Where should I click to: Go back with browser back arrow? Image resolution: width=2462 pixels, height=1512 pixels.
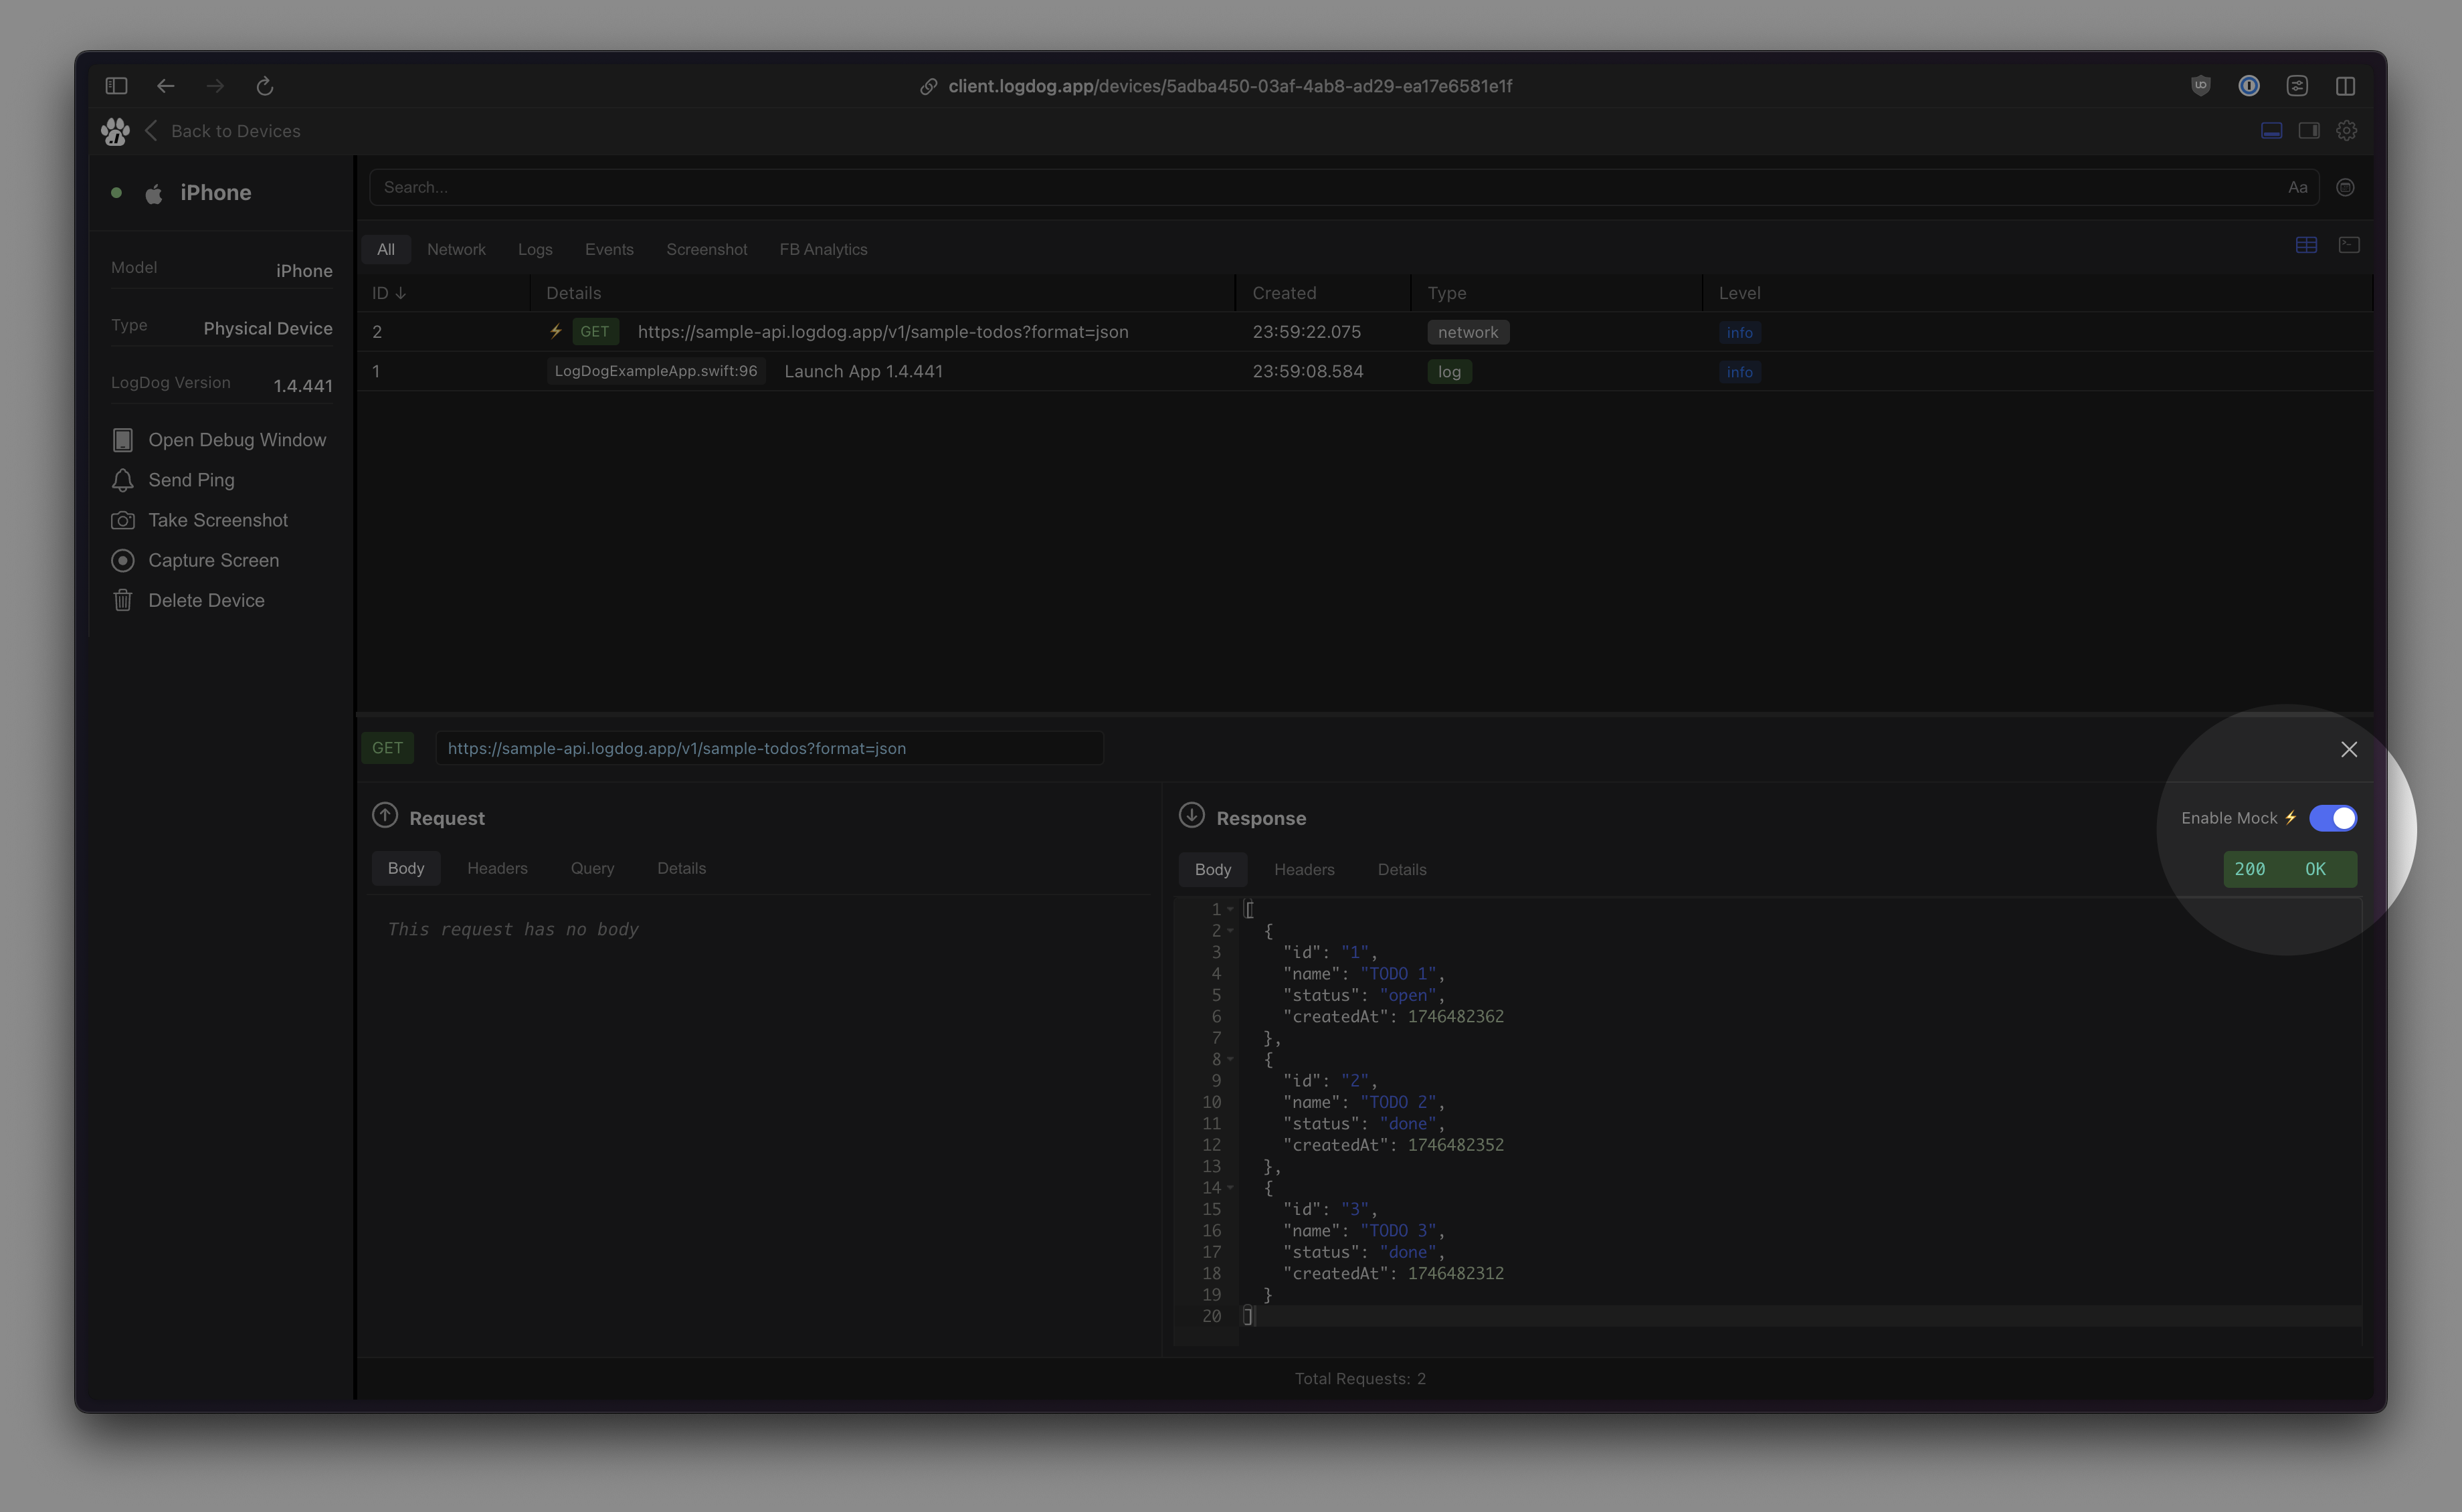click(166, 86)
